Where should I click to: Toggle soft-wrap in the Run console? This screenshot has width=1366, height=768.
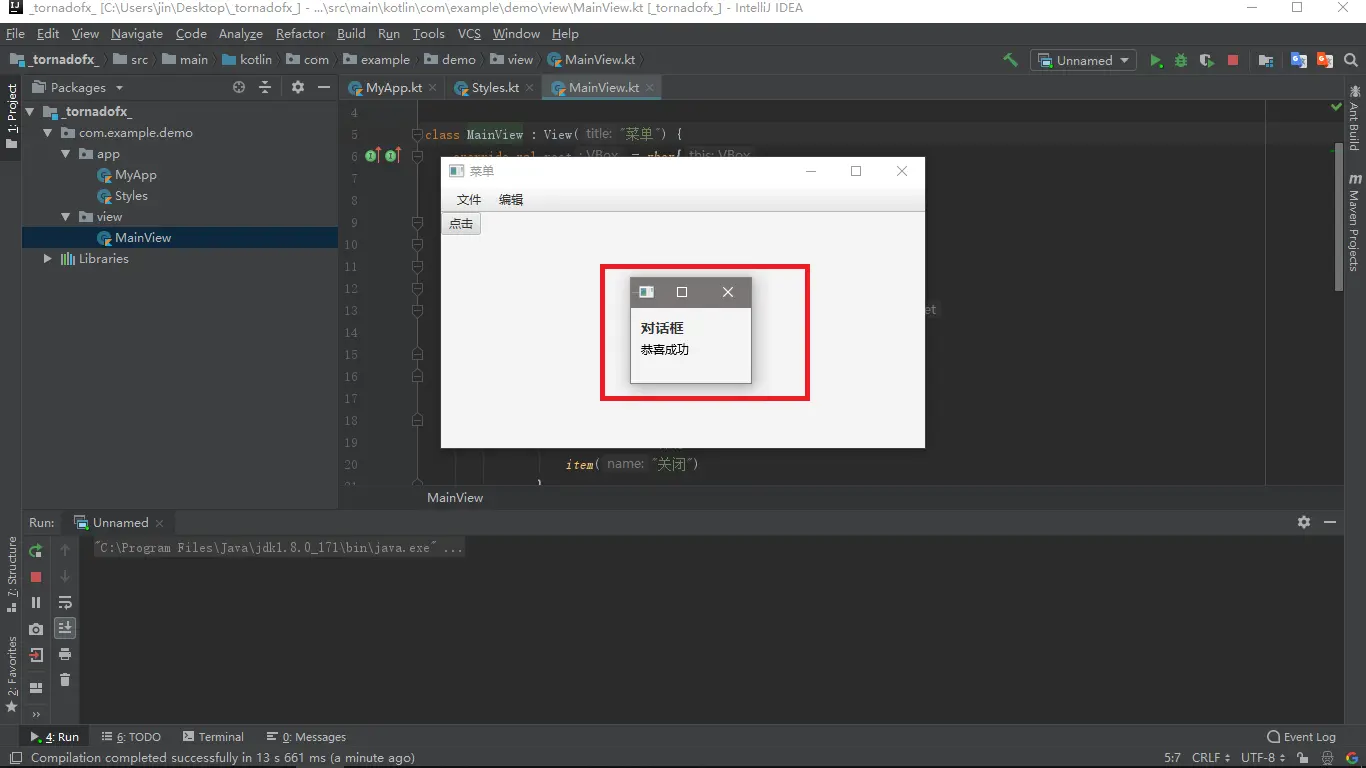click(x=65, y=603)
